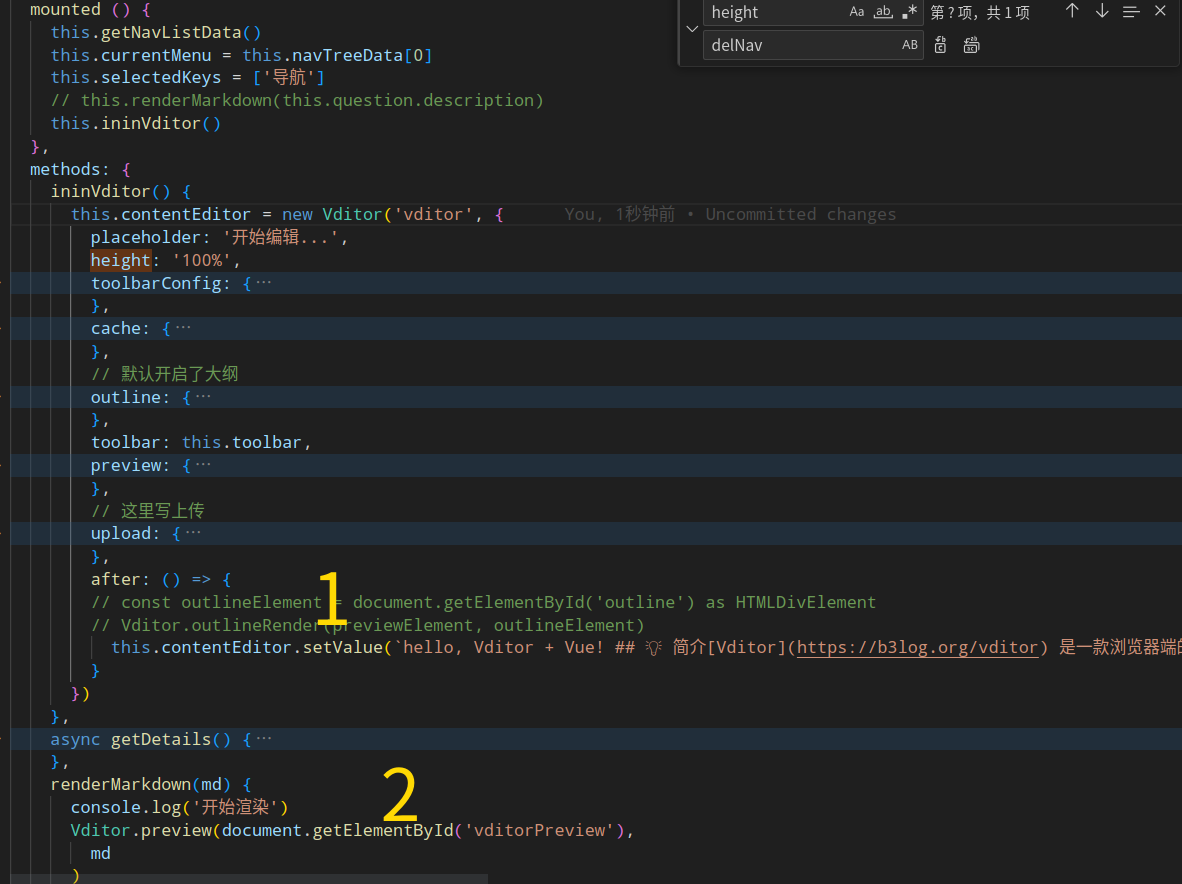Expand folded outline block ellipsis
This screenshot has width=1182, height=884.
point(203,396)
